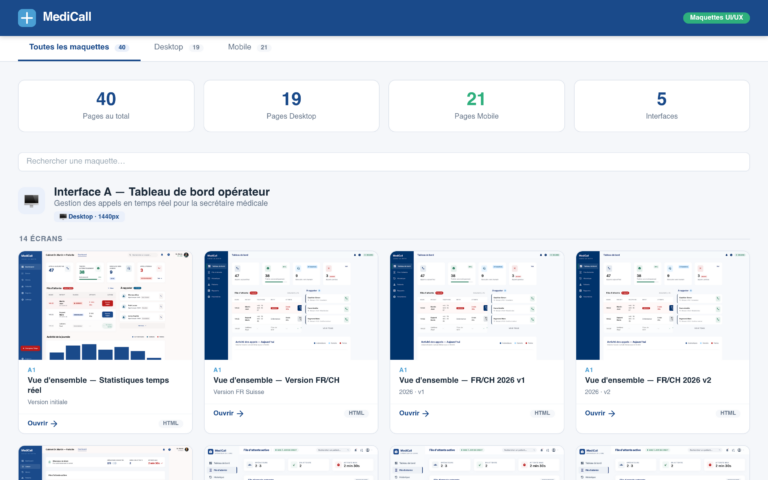Click Ouvrir on FR/CH 2026 v2 card
The width and height of the screenshot is (768, 480).
600,413
